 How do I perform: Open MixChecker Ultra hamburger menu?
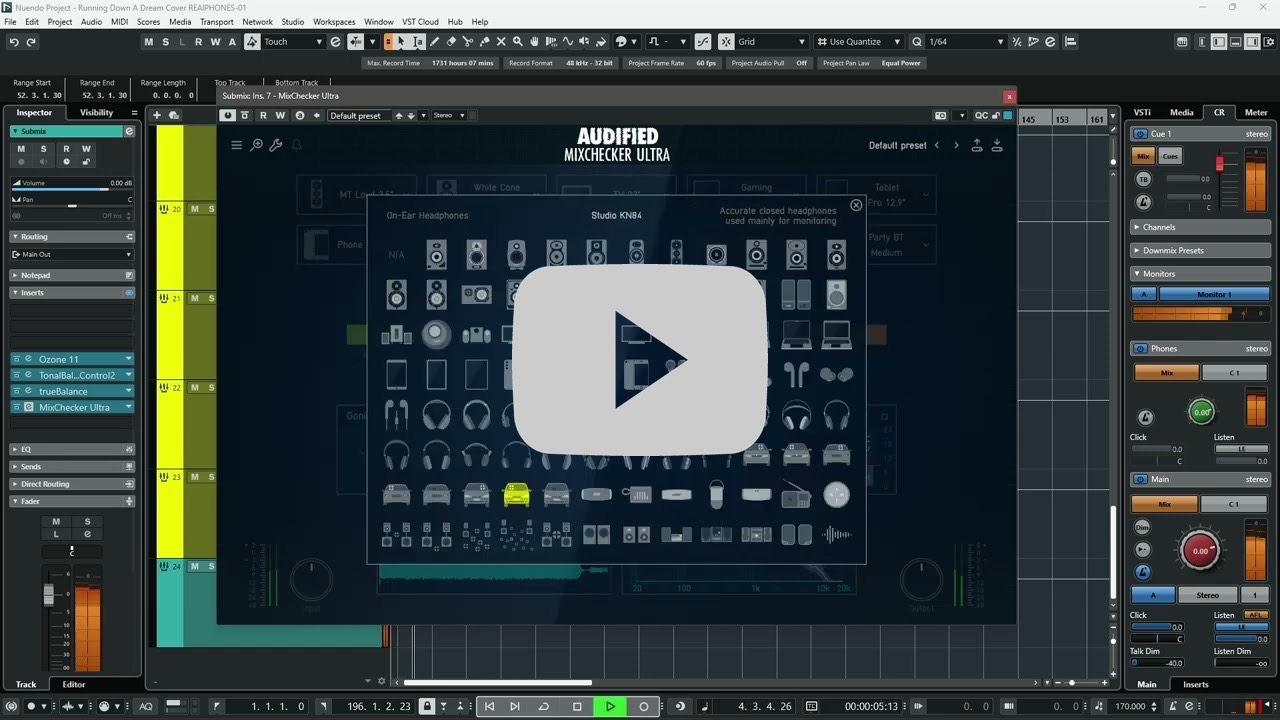click(237, 145)
